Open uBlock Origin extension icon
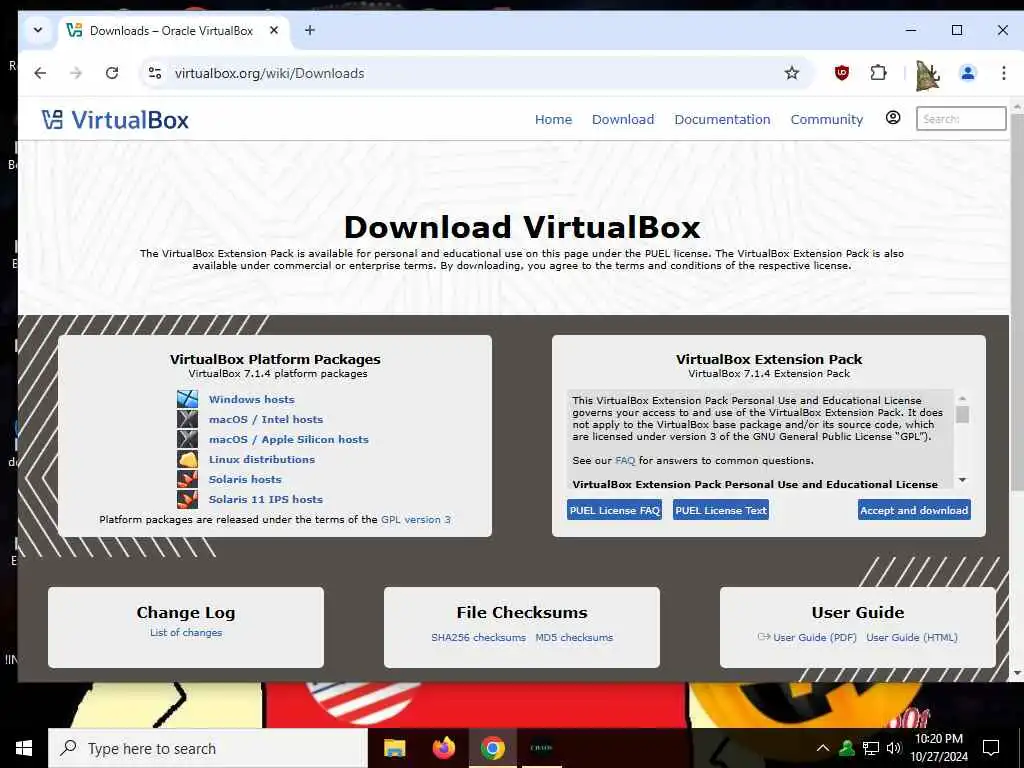 pyautogui.click(x=842, y=73)
